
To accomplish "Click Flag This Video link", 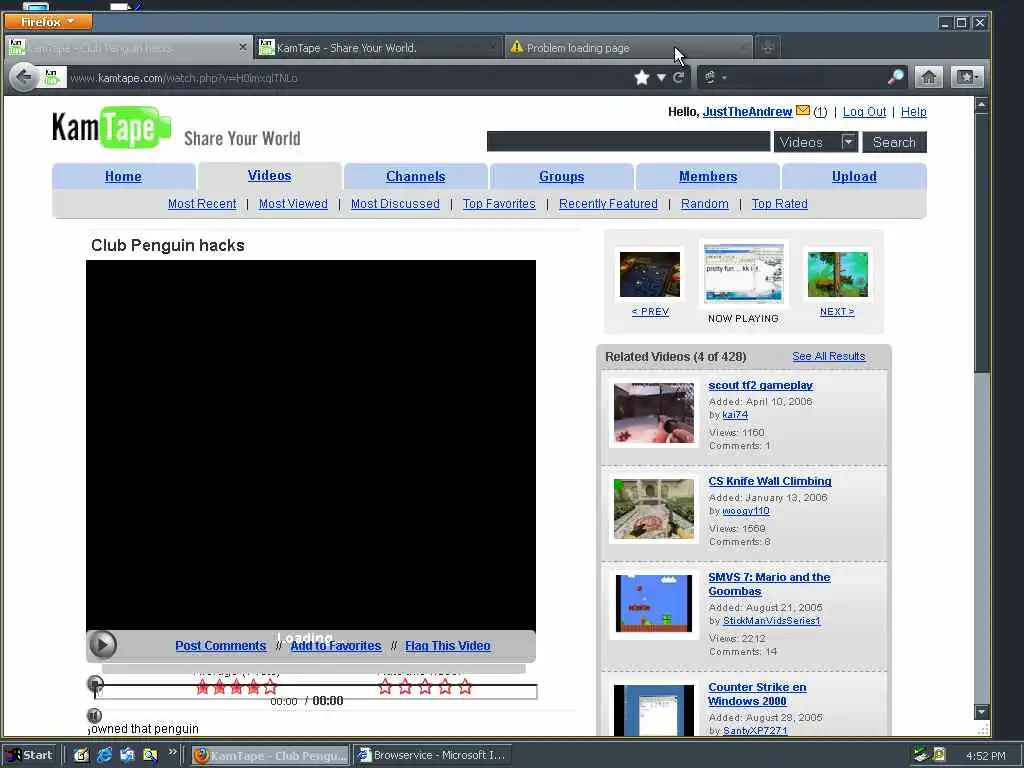I will click(447, 645).
